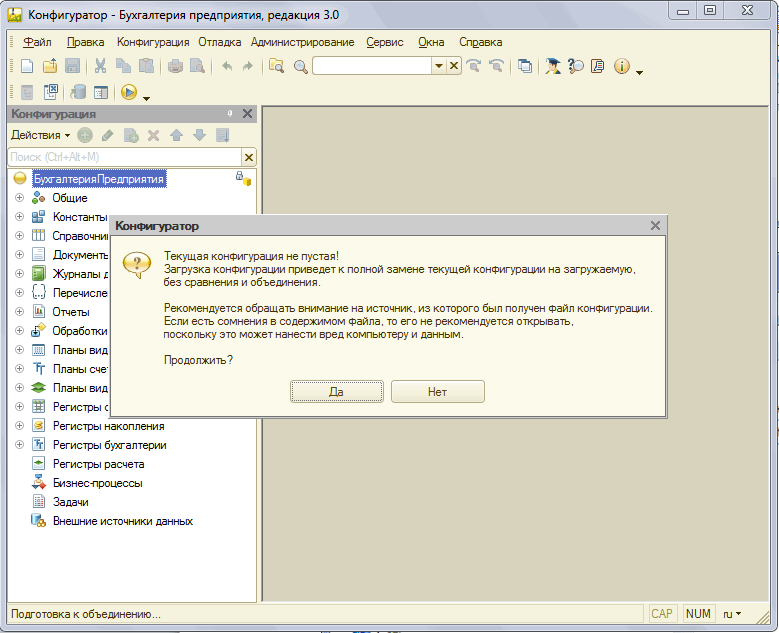Expand the Регистры накопления node
This screenshot has height=633, width=779.
point(19,426)
